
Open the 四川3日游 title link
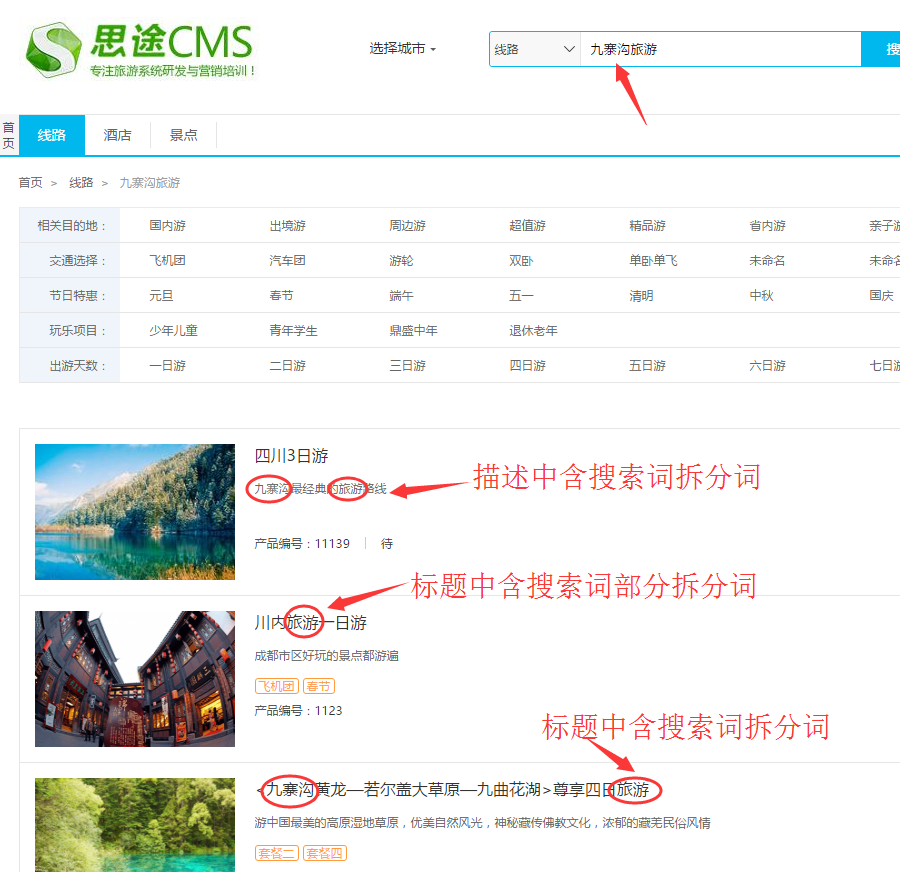(291, 456)
